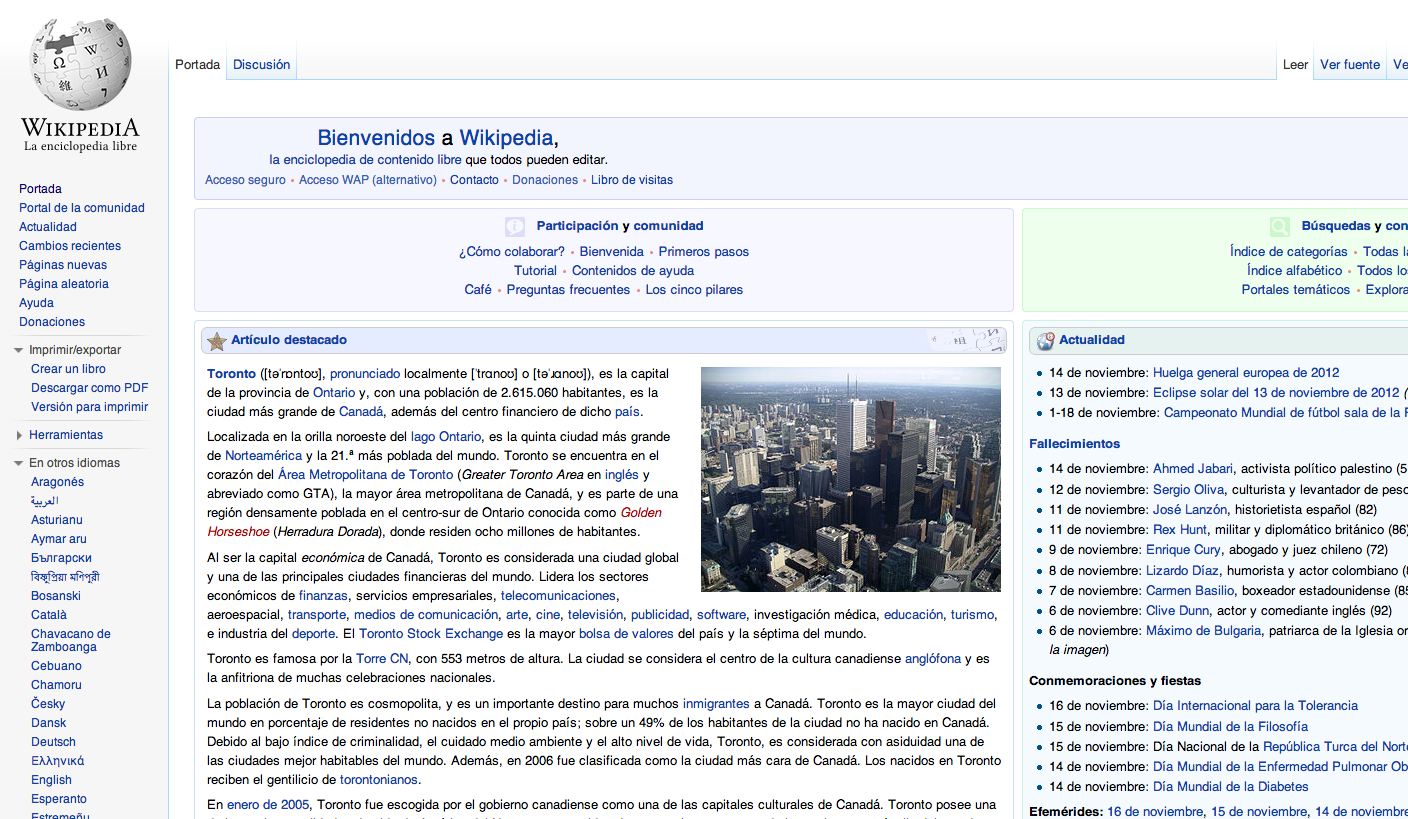Click ¿Cómo colaborar? link

pyautogui.click(x=512, y=252)
